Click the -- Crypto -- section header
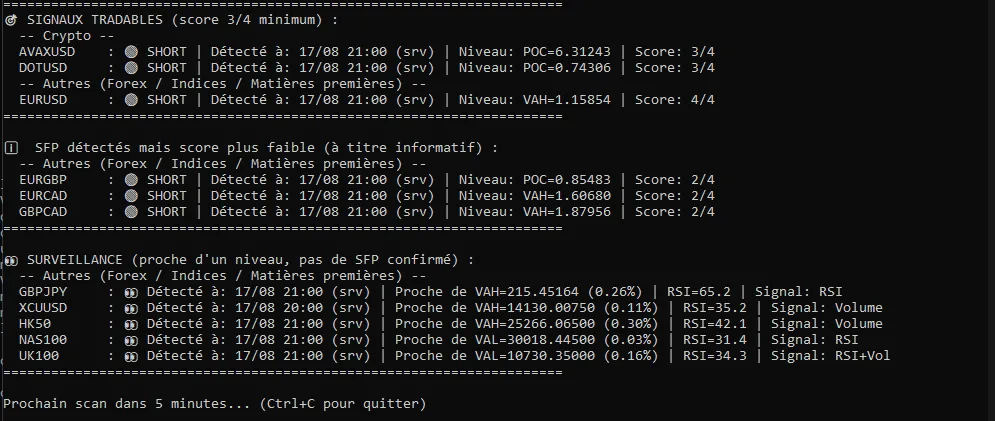The width and height of the screenshot is (995, 421). click(55, 36)
